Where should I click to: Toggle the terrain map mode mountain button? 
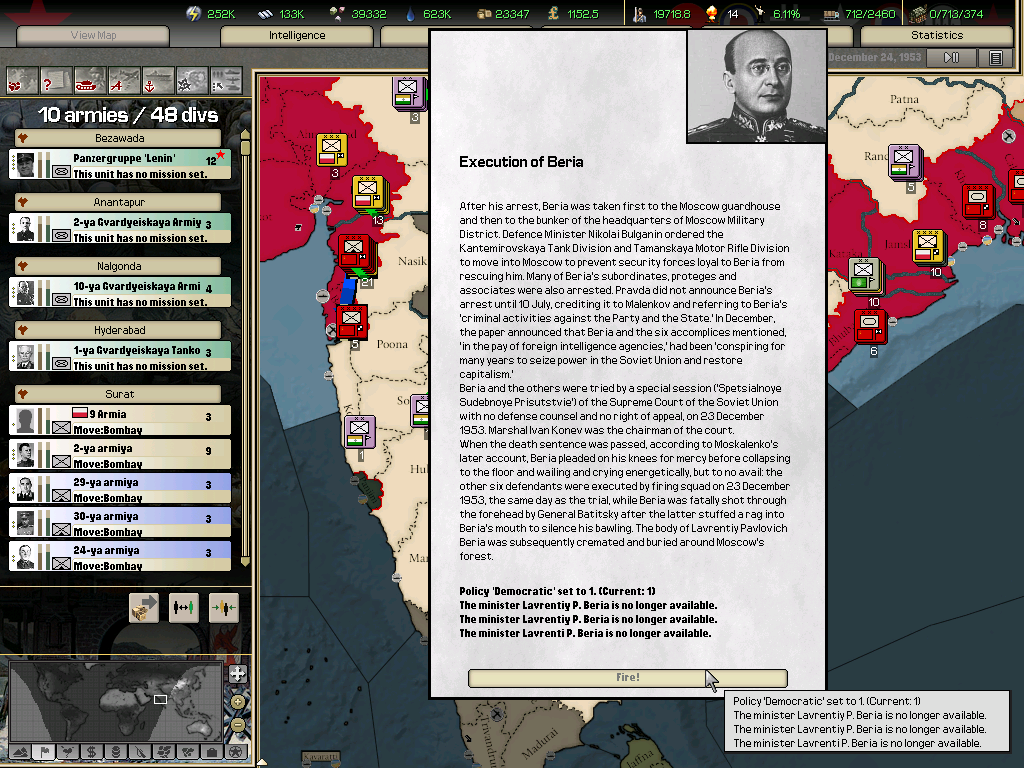coord(19,751)
